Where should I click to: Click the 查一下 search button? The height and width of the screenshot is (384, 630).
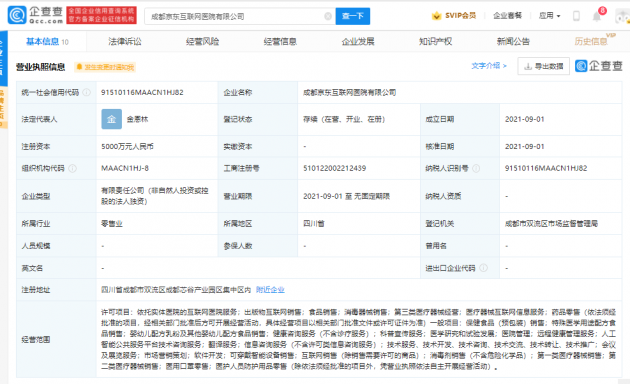[353, 16]
